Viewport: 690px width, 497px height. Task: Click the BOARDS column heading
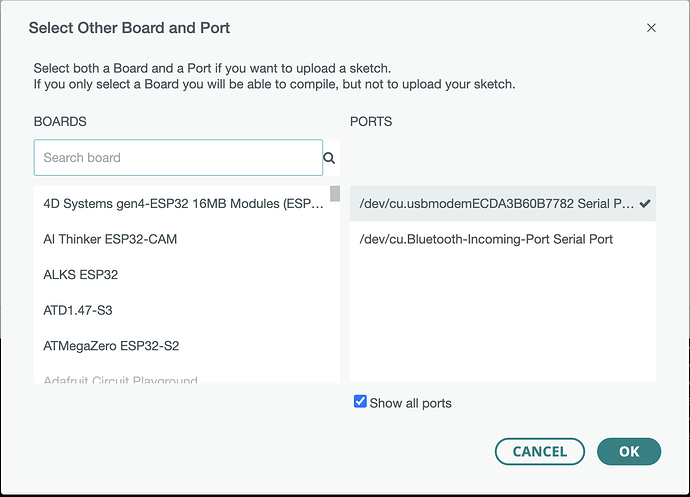(x=60, y=122)
